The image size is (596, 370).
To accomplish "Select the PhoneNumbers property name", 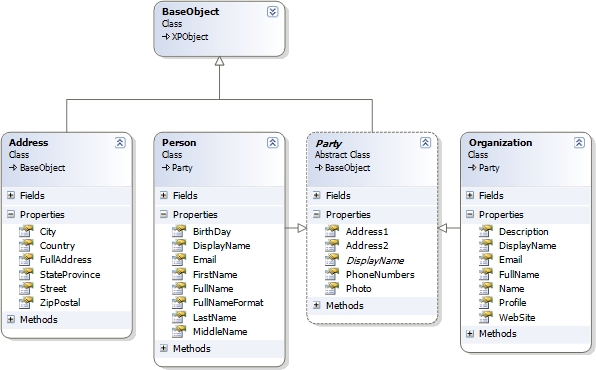I will coord(380,275).
